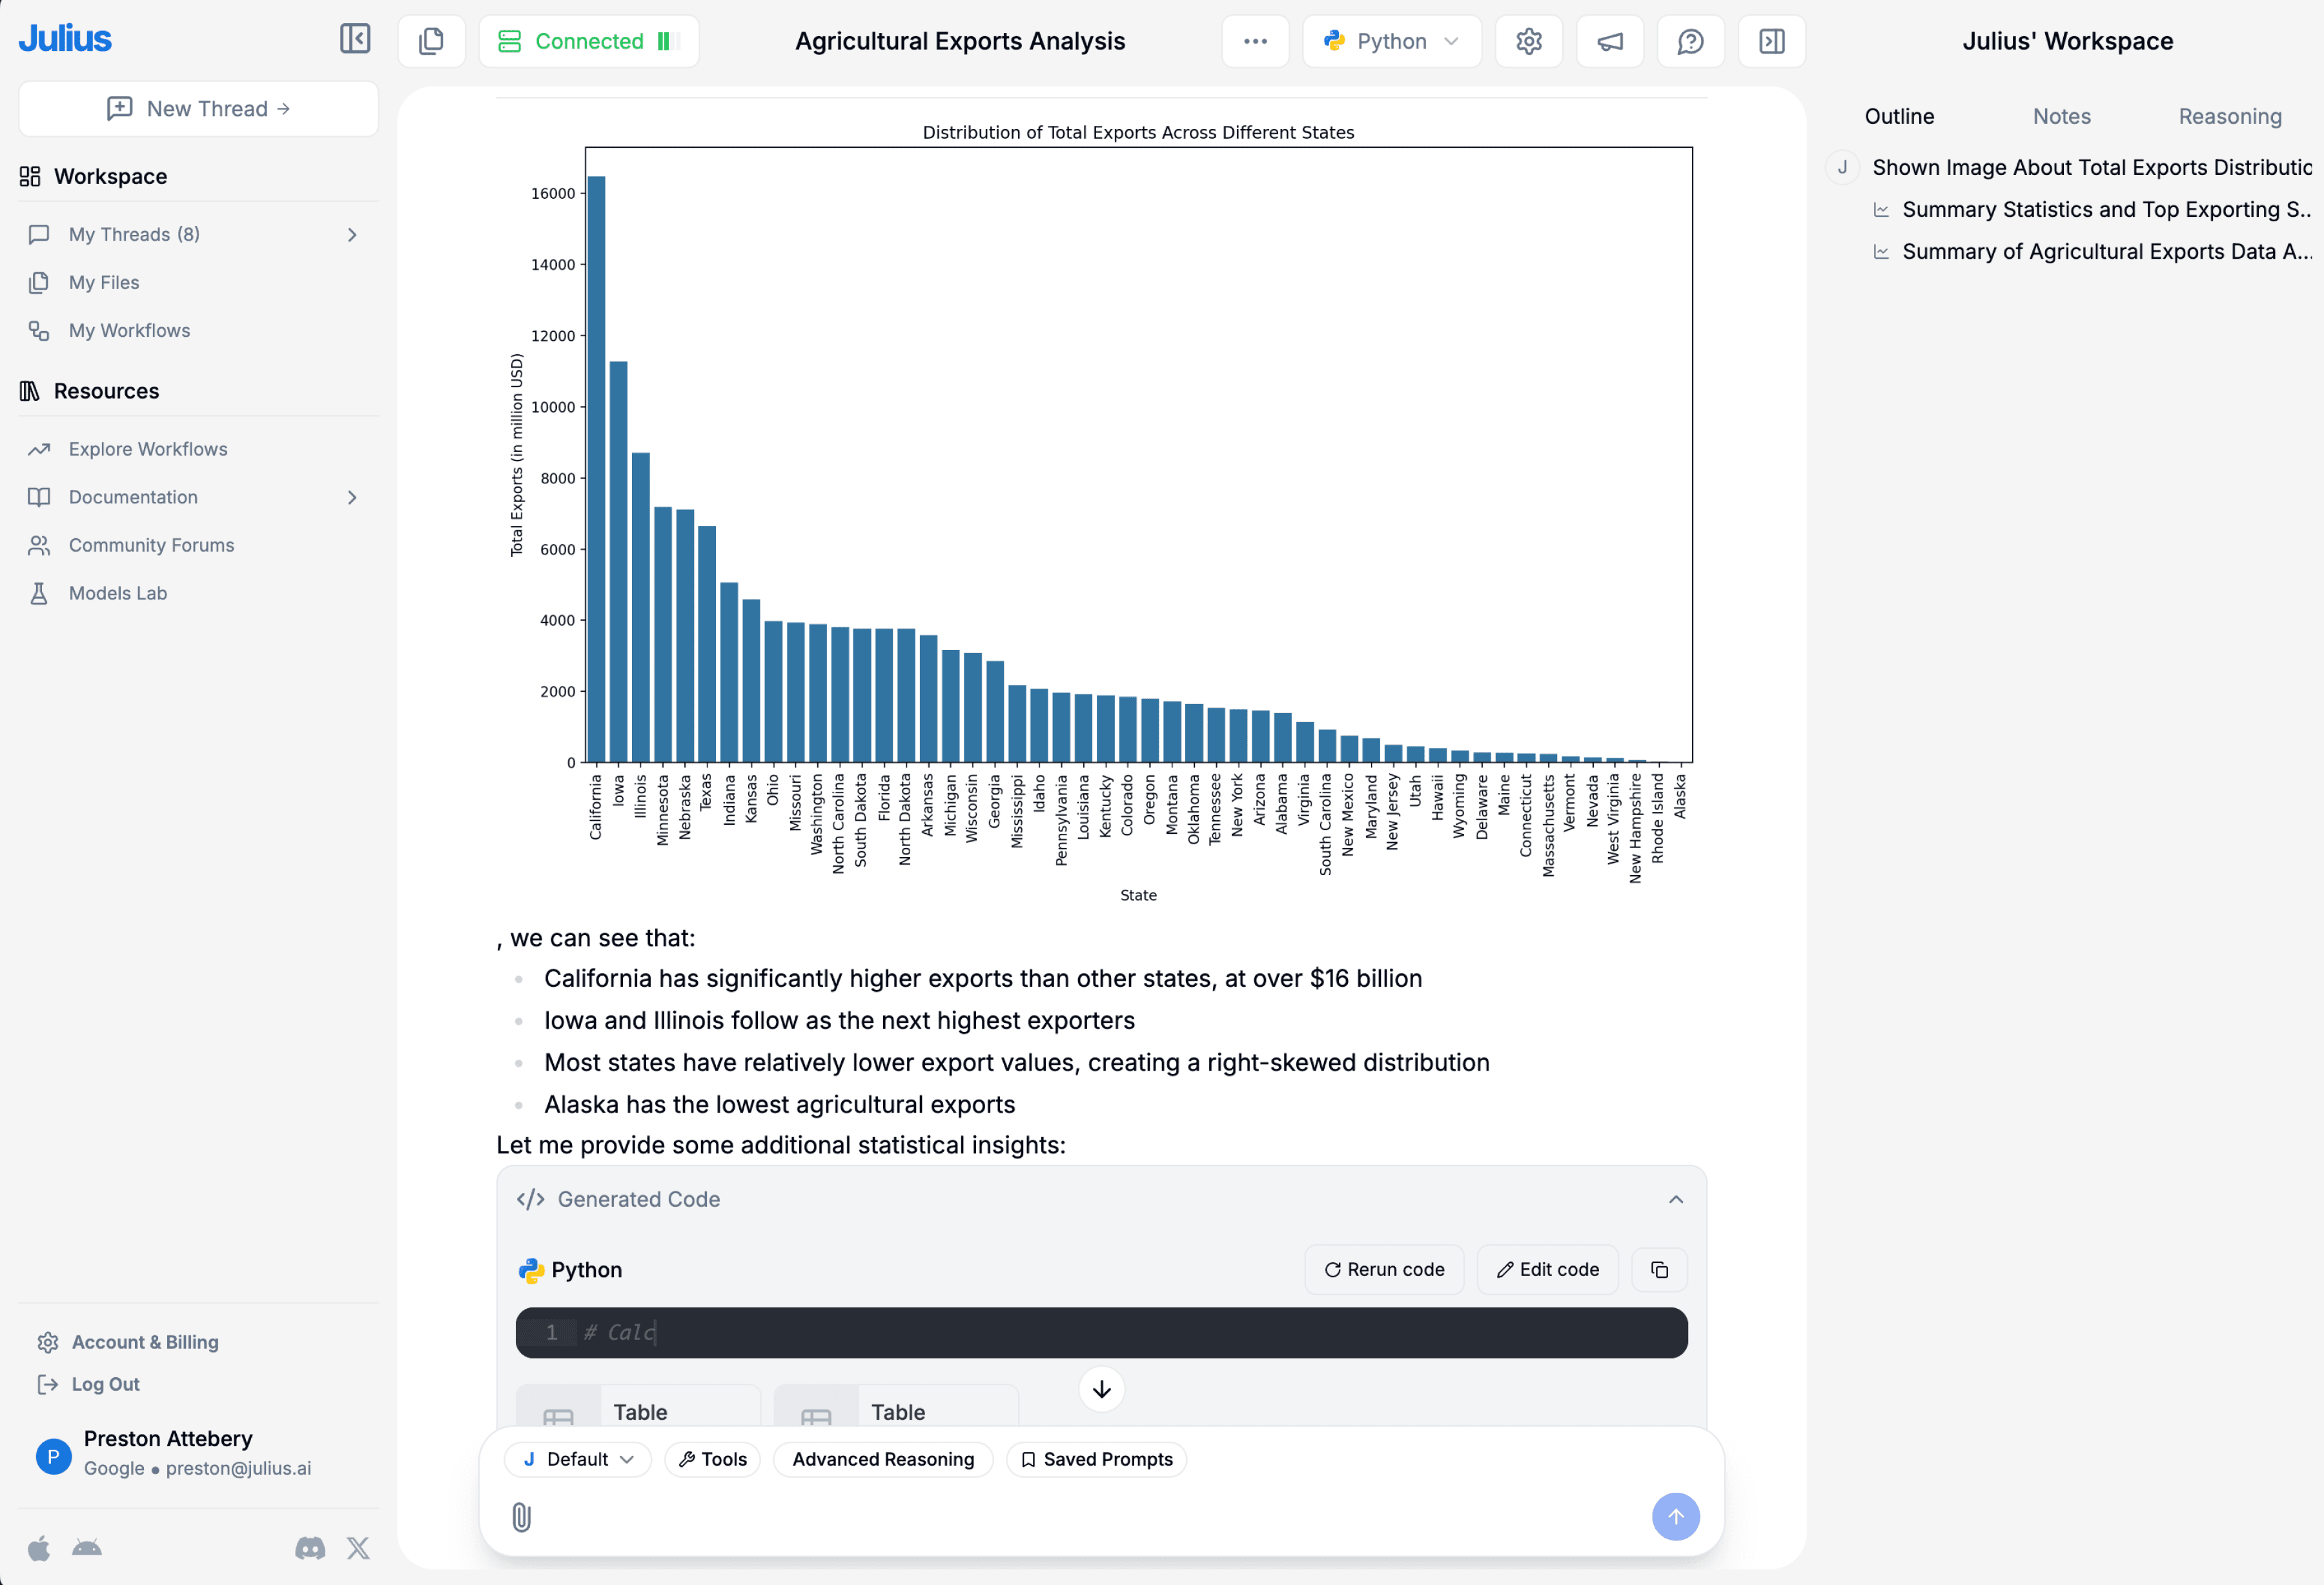Open the Julius Discord community
The image size is (2324, 1585).
310,1548
